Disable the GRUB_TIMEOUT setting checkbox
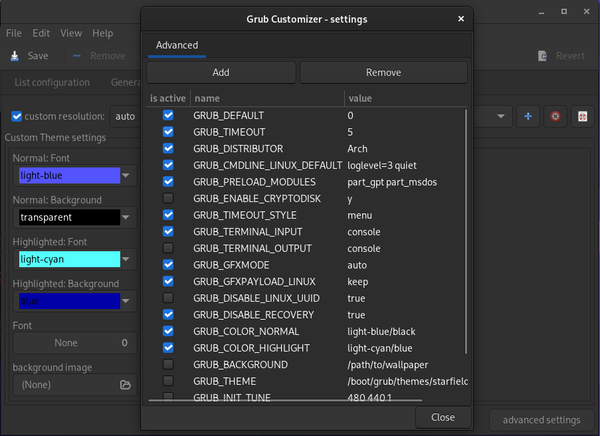Image resolution: width=600 pixels, height=436 pixels. coord(168,132)
